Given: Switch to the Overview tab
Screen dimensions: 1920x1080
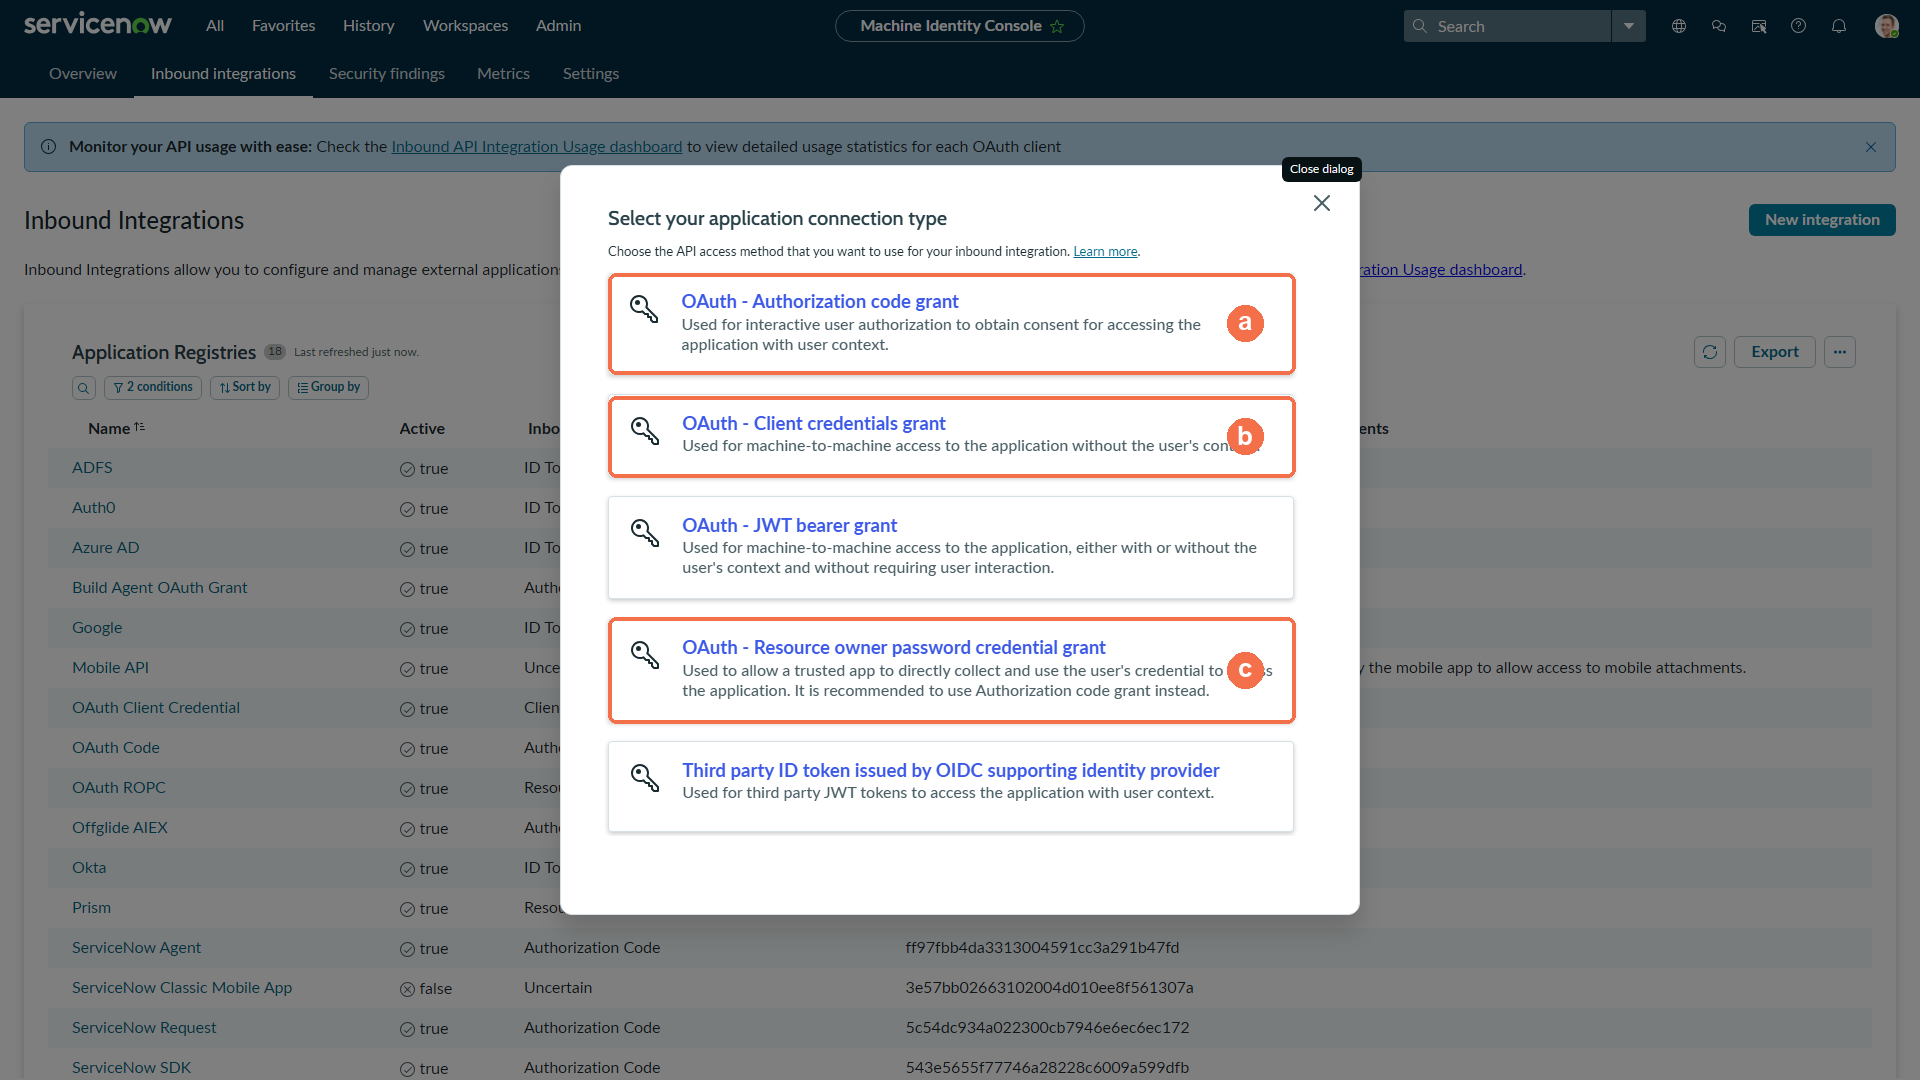Looking at the screenshot, I should 83,74.
